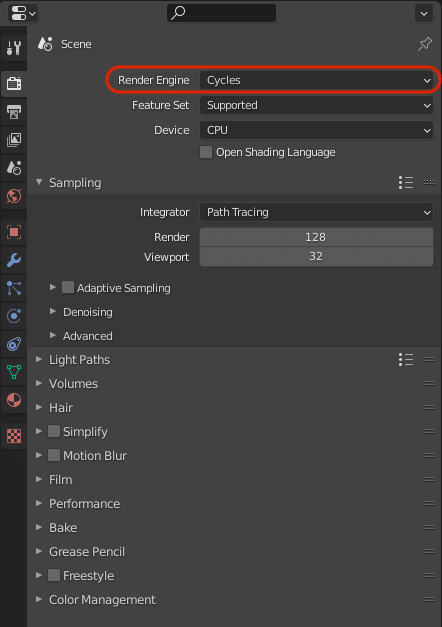Viewport: 442px width, 627px height.
Task: Open Object properties tab icon
Action: tap(14, 232)
